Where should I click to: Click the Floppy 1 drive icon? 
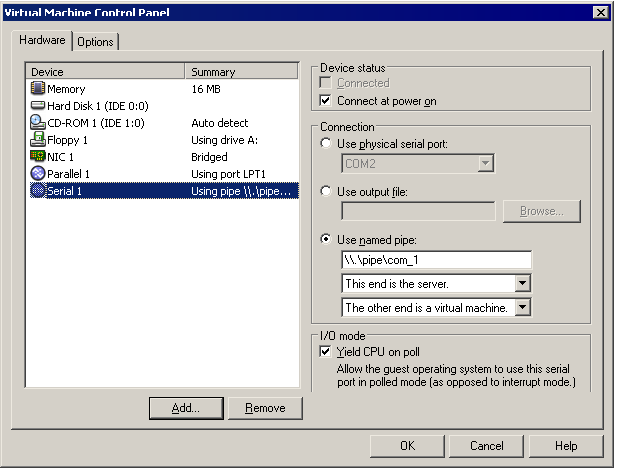pos(38,140)
